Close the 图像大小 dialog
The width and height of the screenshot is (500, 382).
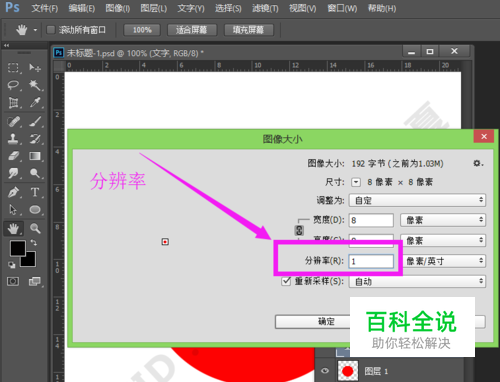click(484, 136)
